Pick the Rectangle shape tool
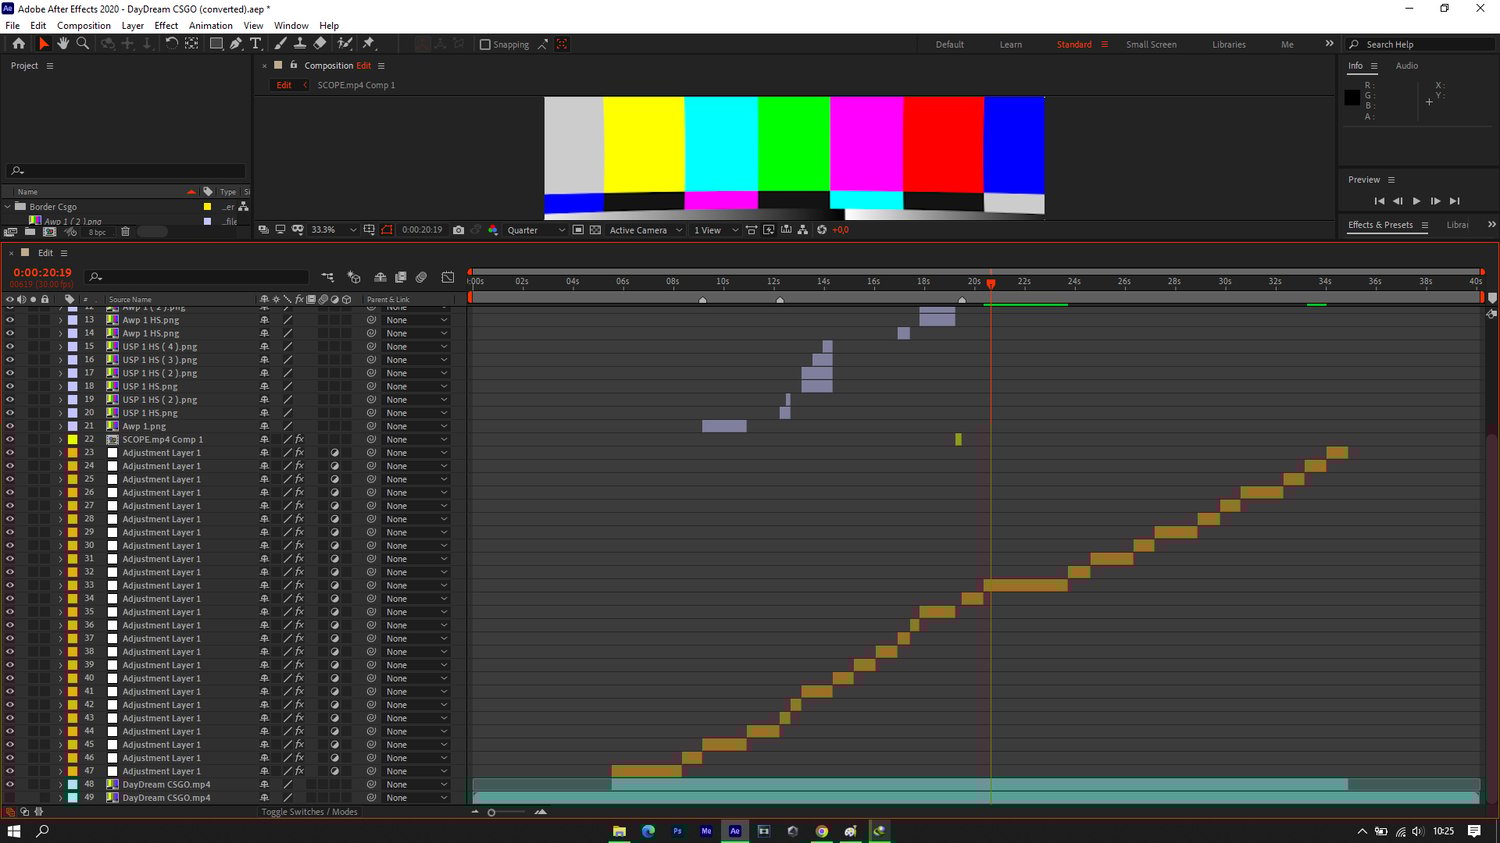This screenshot has width=1500, height=843. [215, 44]
